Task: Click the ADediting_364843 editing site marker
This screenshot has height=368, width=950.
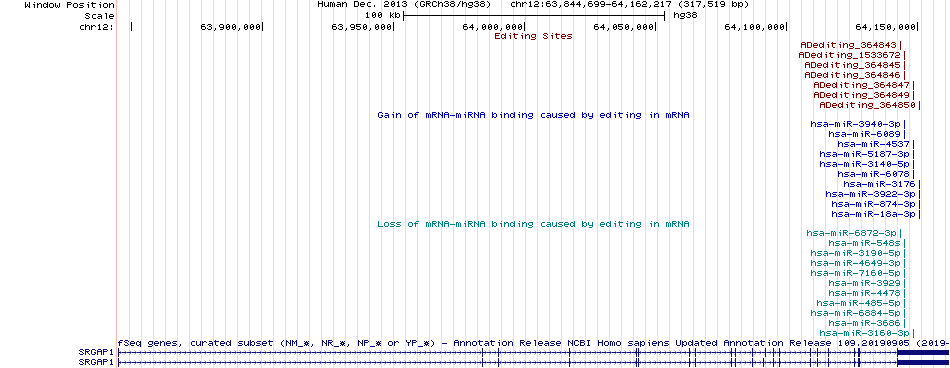Action: (x=850, y=45)
